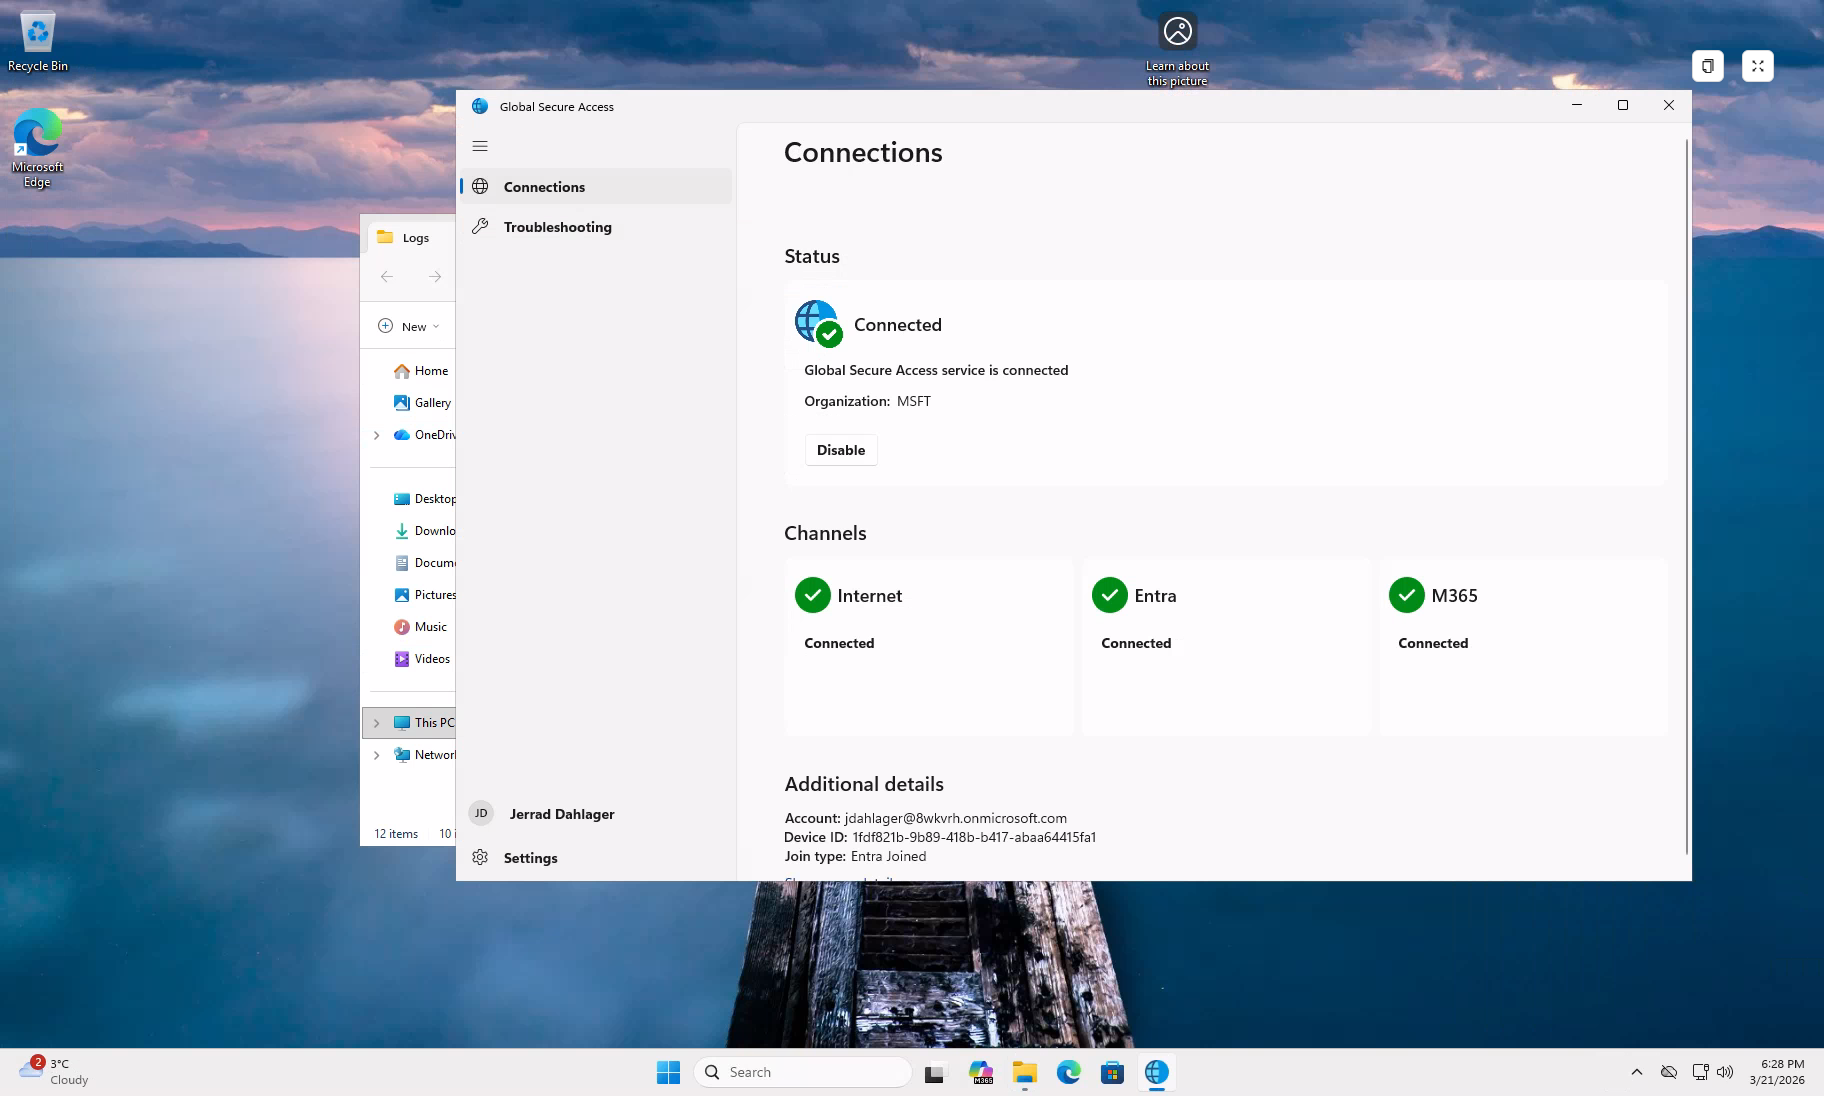Open Settings in Global Secure Access
The width and height of the screenshot is (1824, 1096).
pos(530,858)
